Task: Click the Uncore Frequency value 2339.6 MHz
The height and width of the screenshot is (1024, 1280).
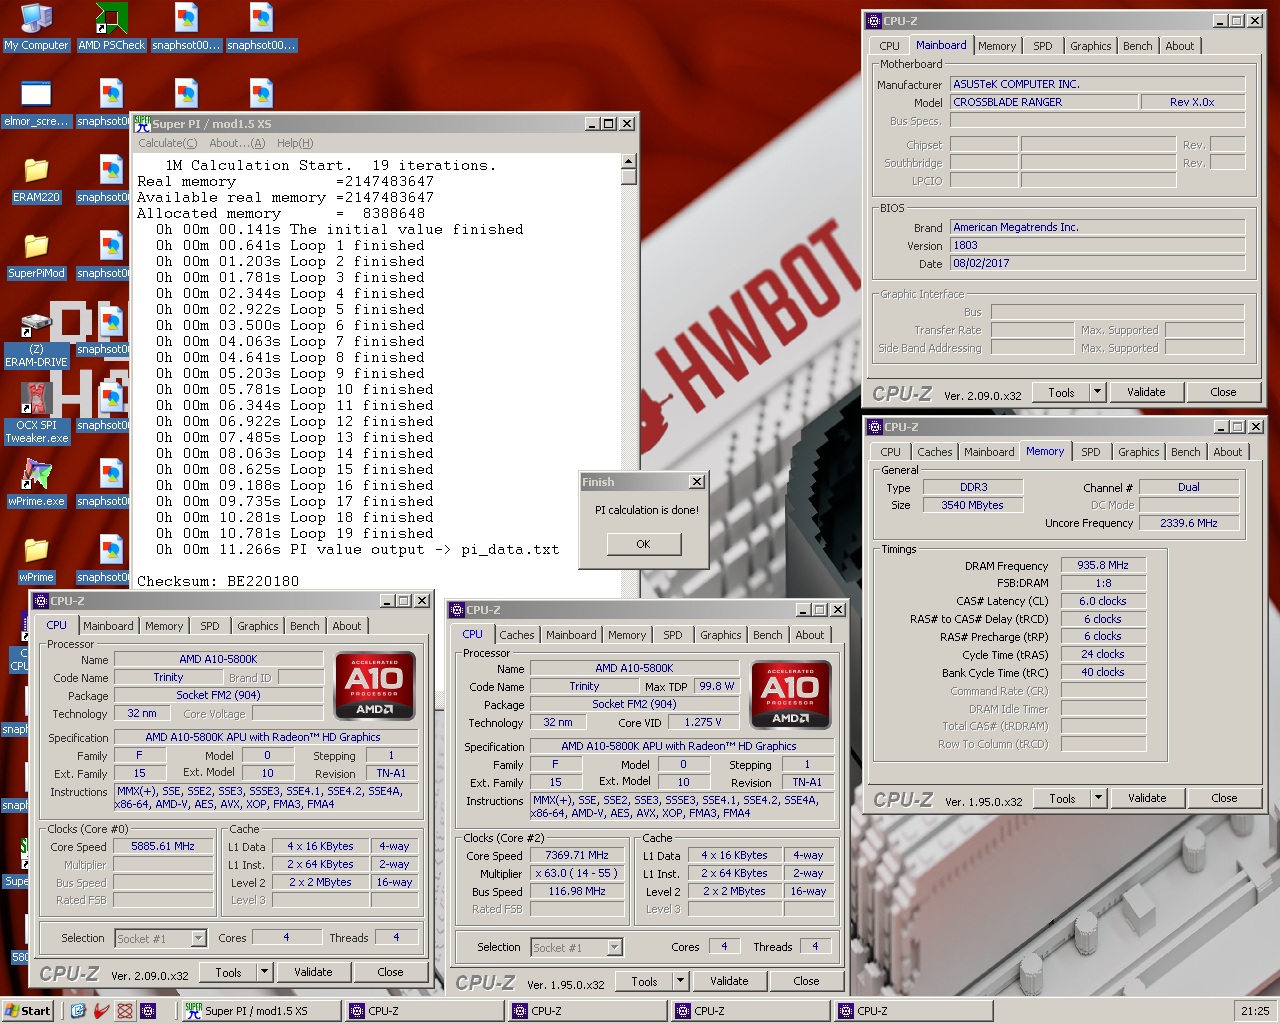Action: [1189, 523]
